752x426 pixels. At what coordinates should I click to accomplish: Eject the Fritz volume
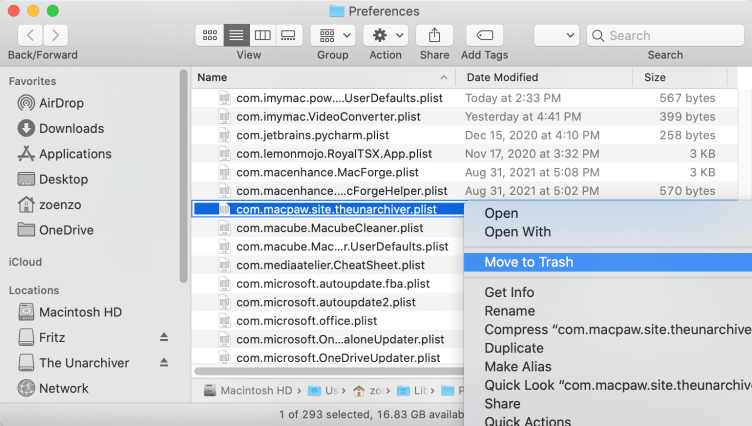pos(164,337)
